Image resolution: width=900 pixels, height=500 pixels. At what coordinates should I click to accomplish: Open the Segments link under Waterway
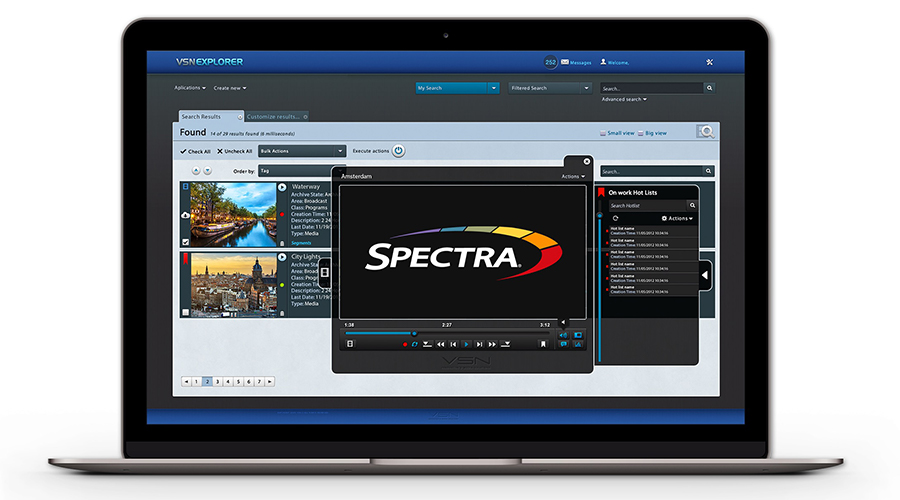(x=301, y=243)
